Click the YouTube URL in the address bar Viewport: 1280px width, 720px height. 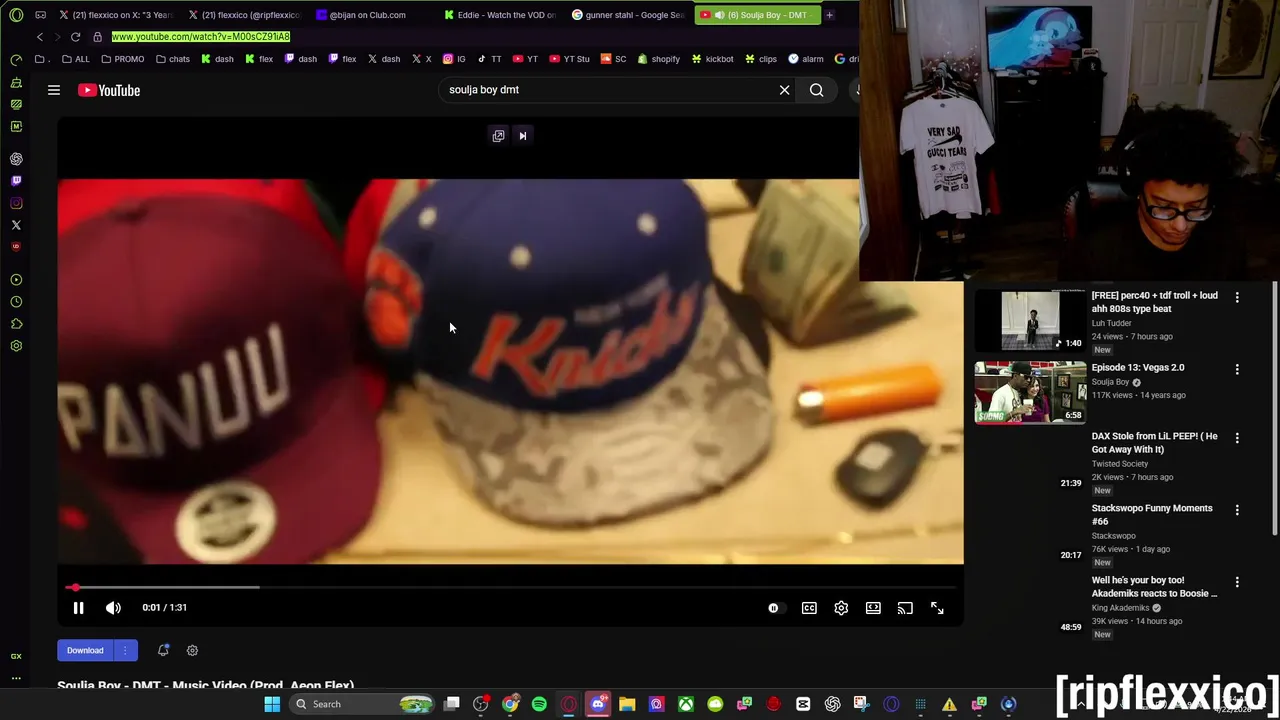click(200, 37)
